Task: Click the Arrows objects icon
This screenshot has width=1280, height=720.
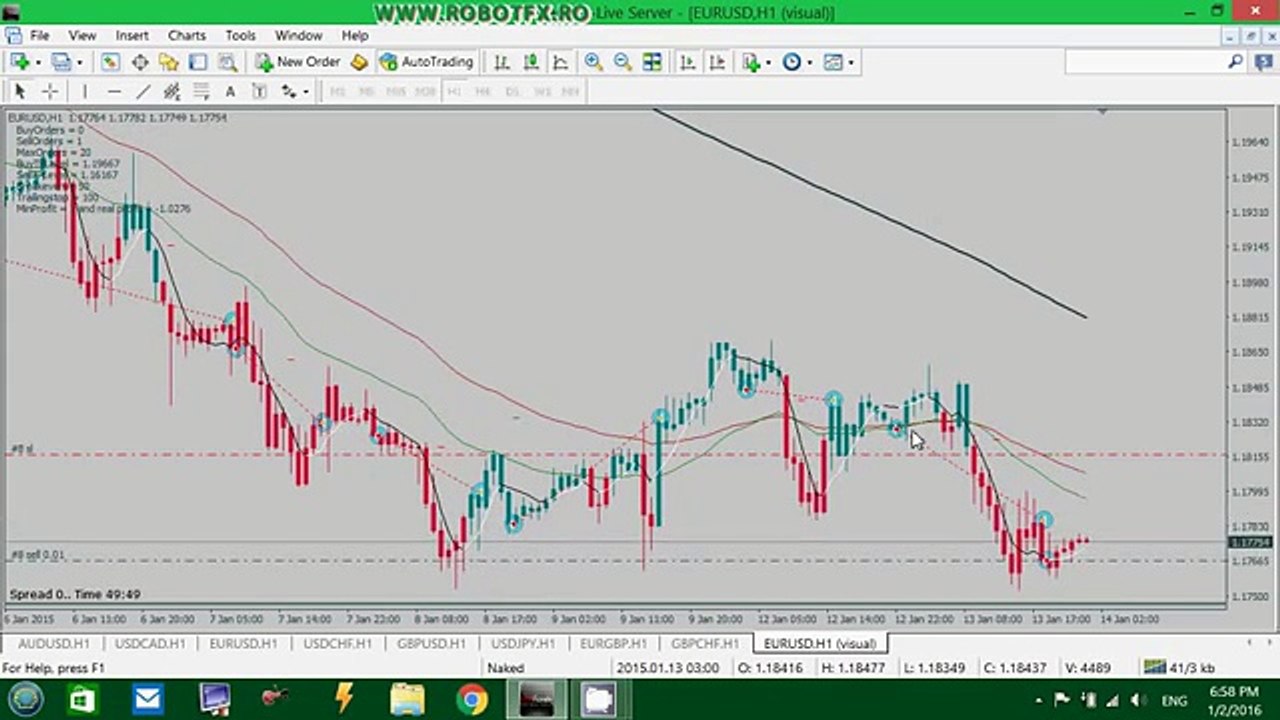Action: [x=288, y=91]
